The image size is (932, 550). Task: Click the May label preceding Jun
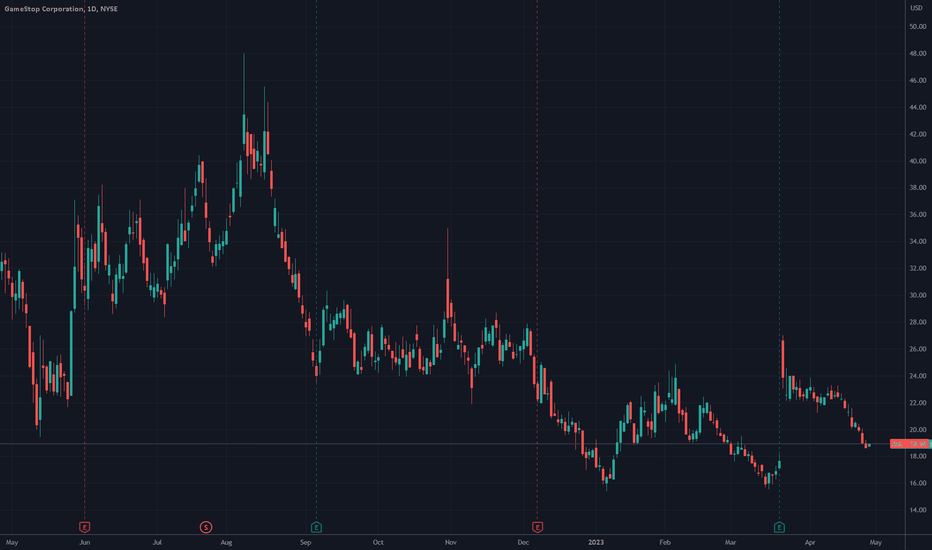[12, 542]
